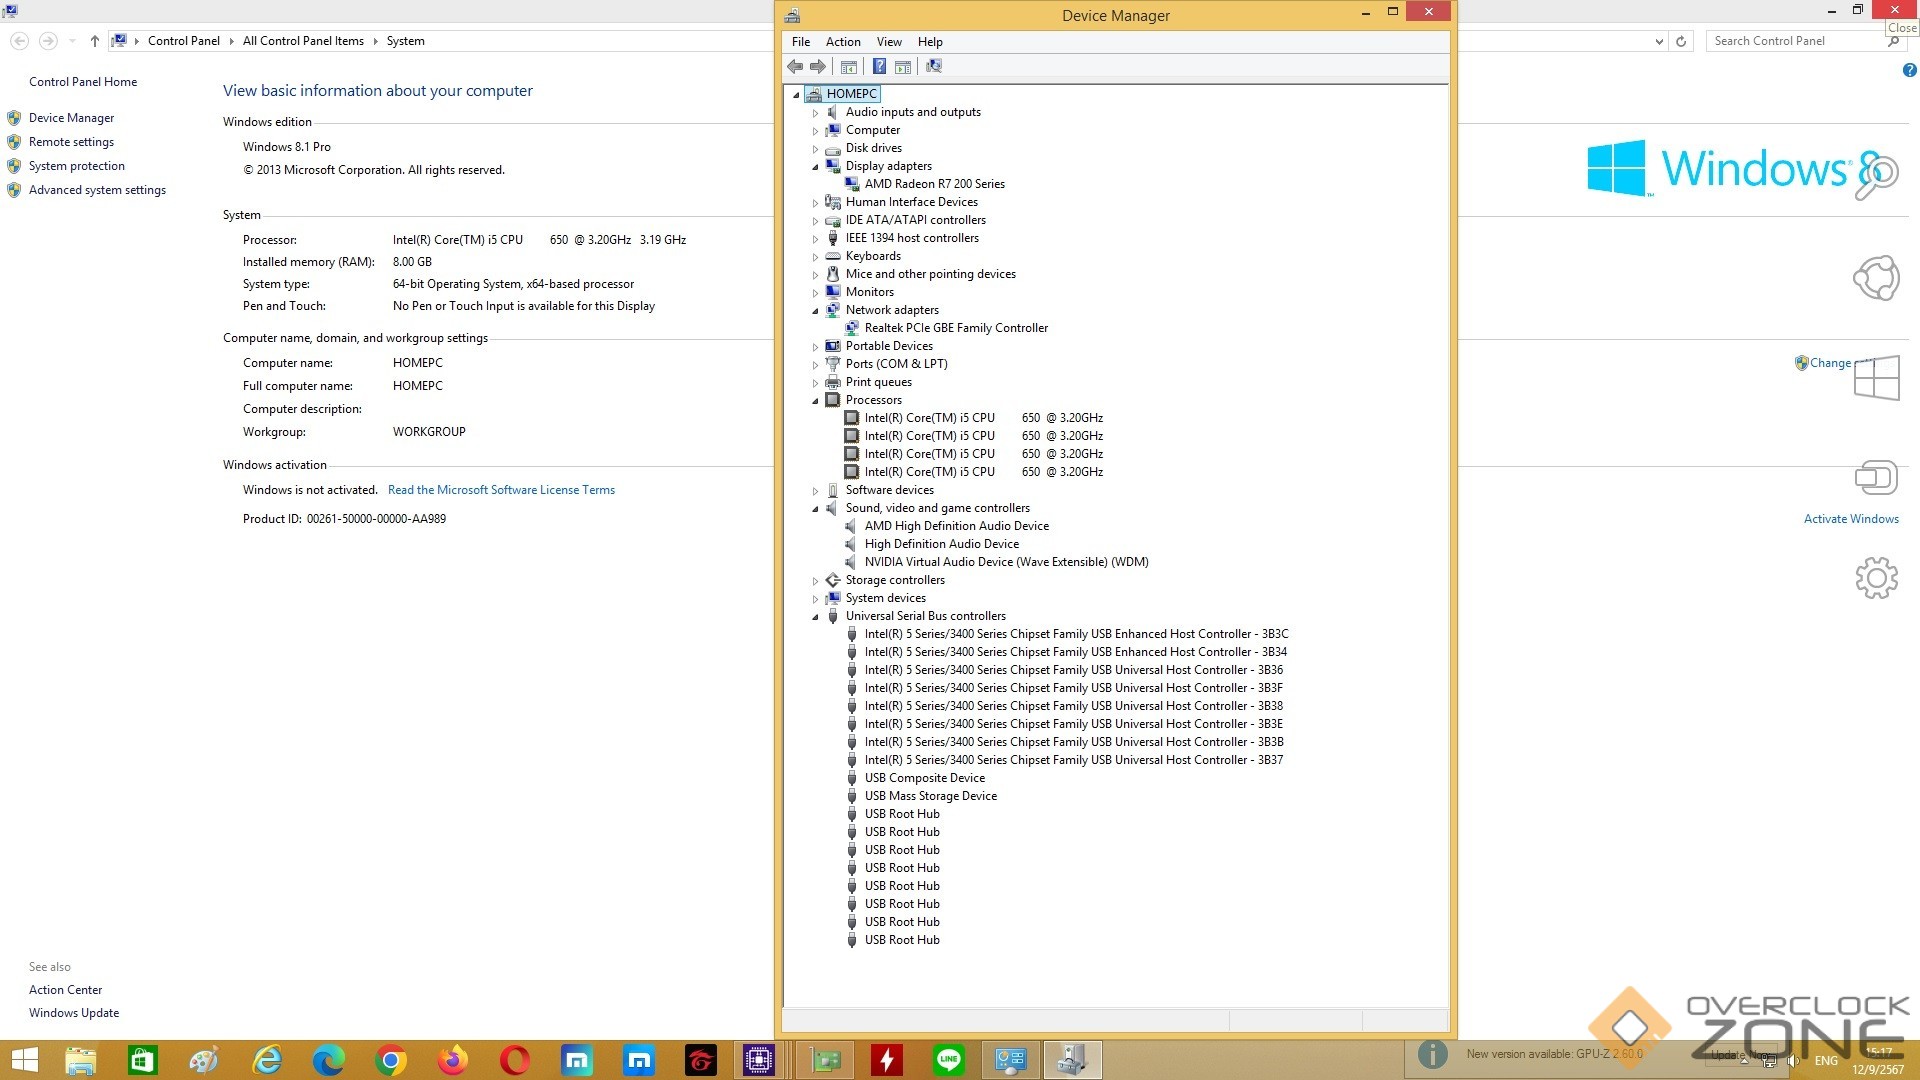This screenshot has width=1920, height=1080.
Task: Click Read the Microsoft Software License Terms
Action: 501,490
